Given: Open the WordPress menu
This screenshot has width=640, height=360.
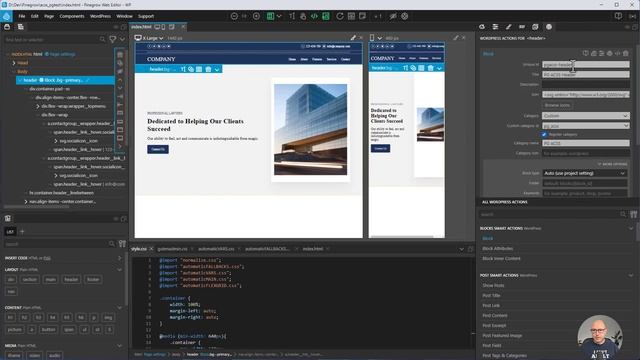Looking at the screenshot, I should pos(100,16).
